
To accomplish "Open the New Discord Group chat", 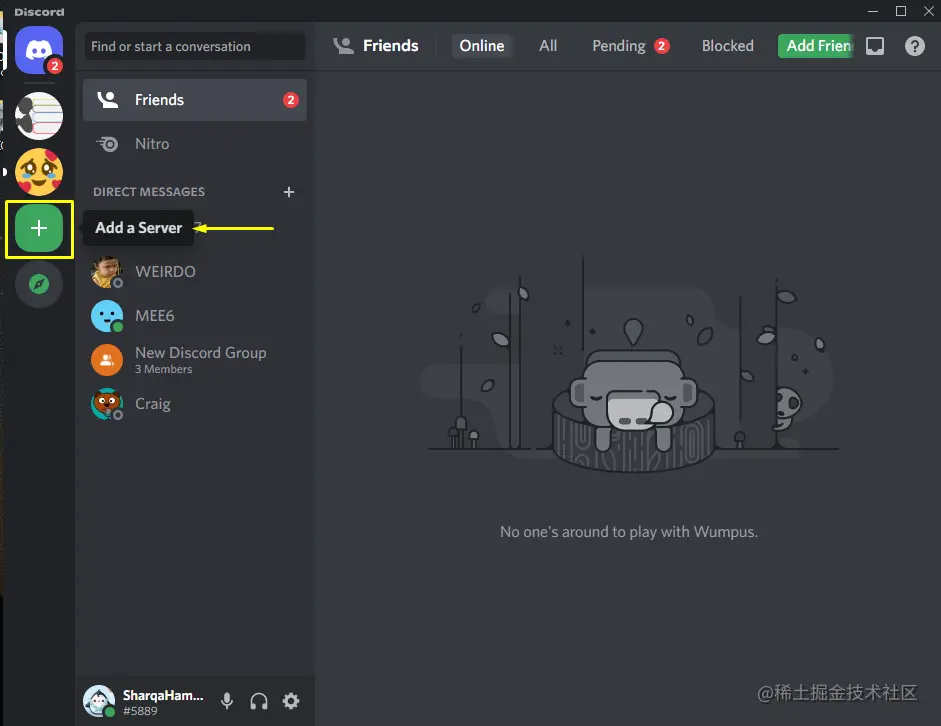I will 194,359.
